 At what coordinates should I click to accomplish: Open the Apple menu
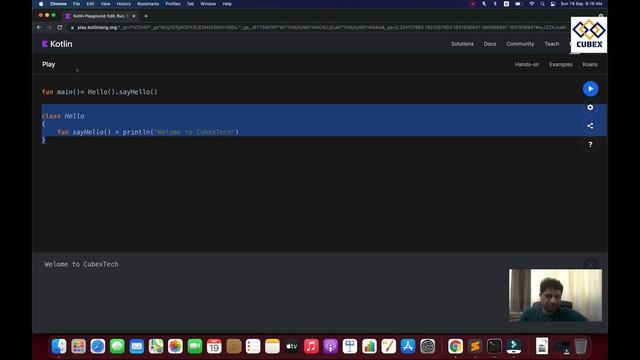[41, 4]
